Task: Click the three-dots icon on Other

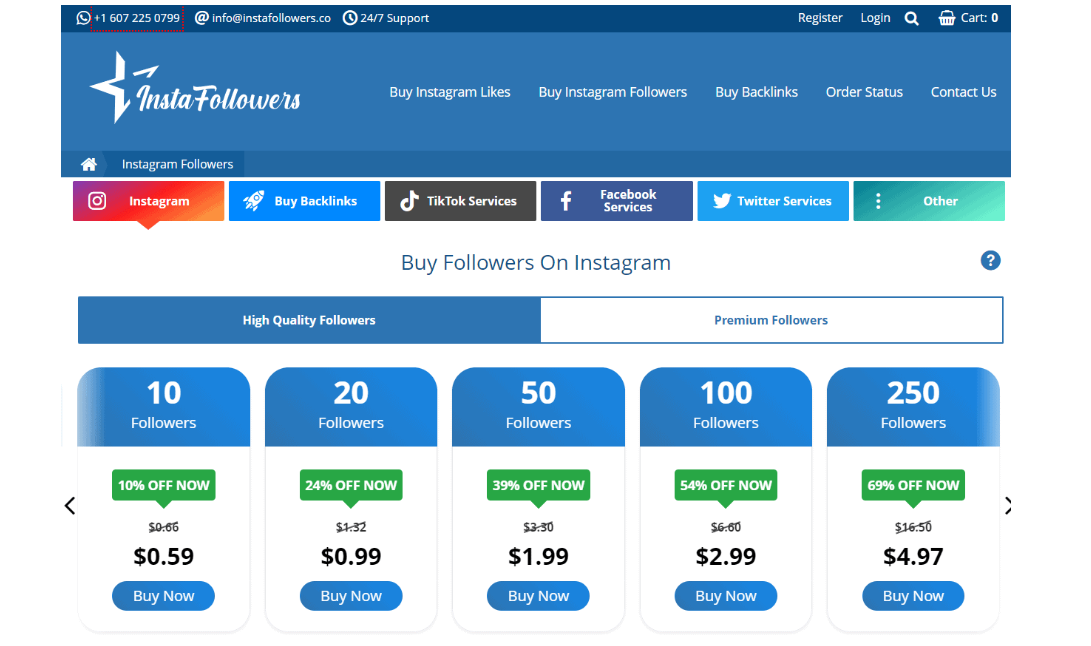Action: click(x=878, y=201)
